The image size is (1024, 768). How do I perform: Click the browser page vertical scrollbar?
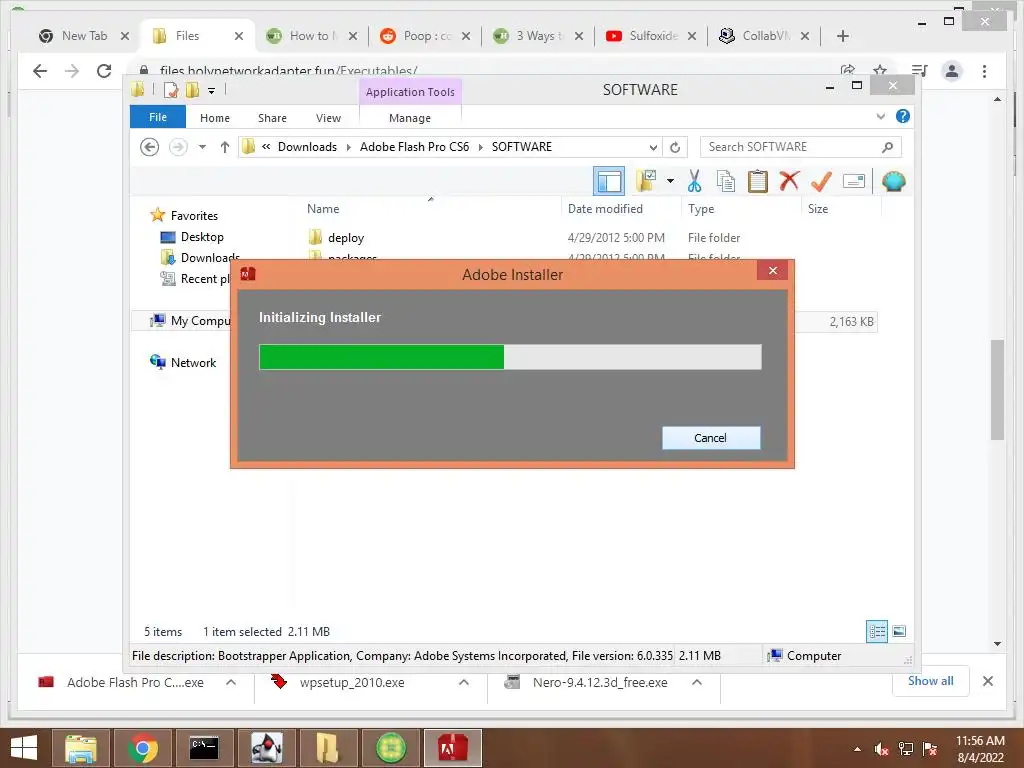point(997,390)
